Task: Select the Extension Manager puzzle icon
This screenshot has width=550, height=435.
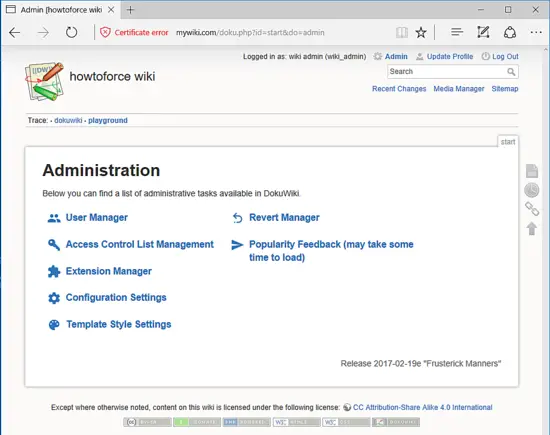Action: pyautogui.click(x=54, y=272)
